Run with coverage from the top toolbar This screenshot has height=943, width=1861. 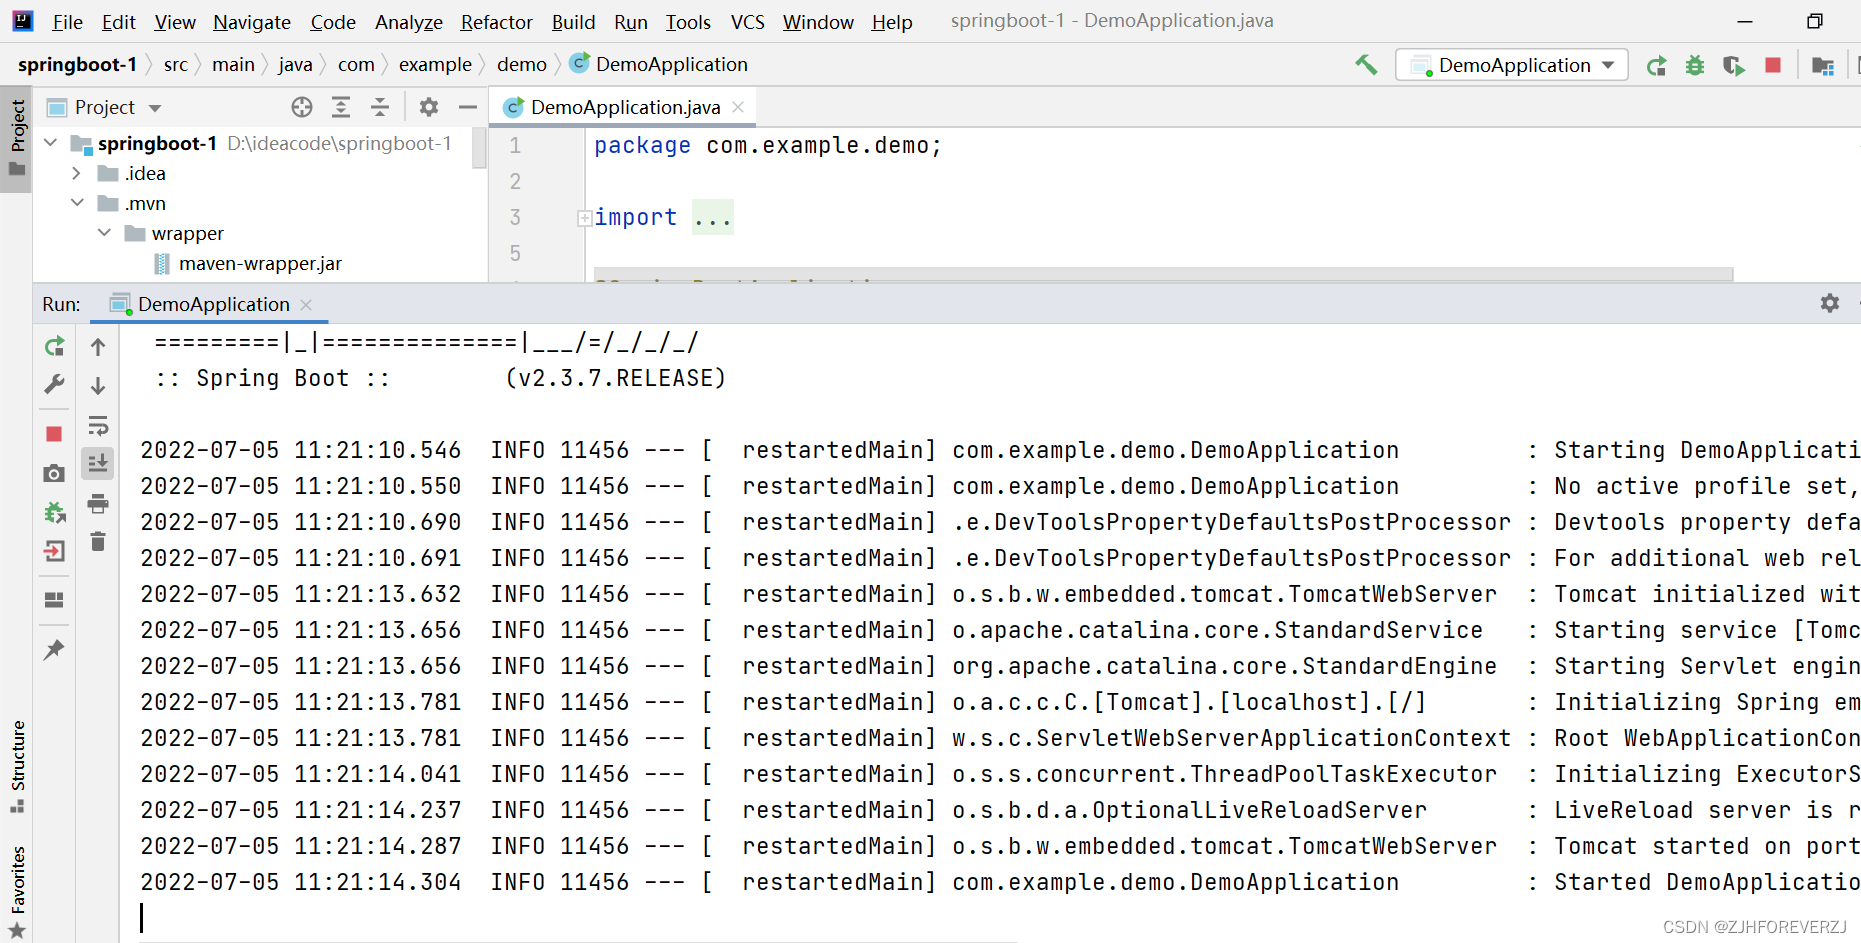[x=1734, y=65]
